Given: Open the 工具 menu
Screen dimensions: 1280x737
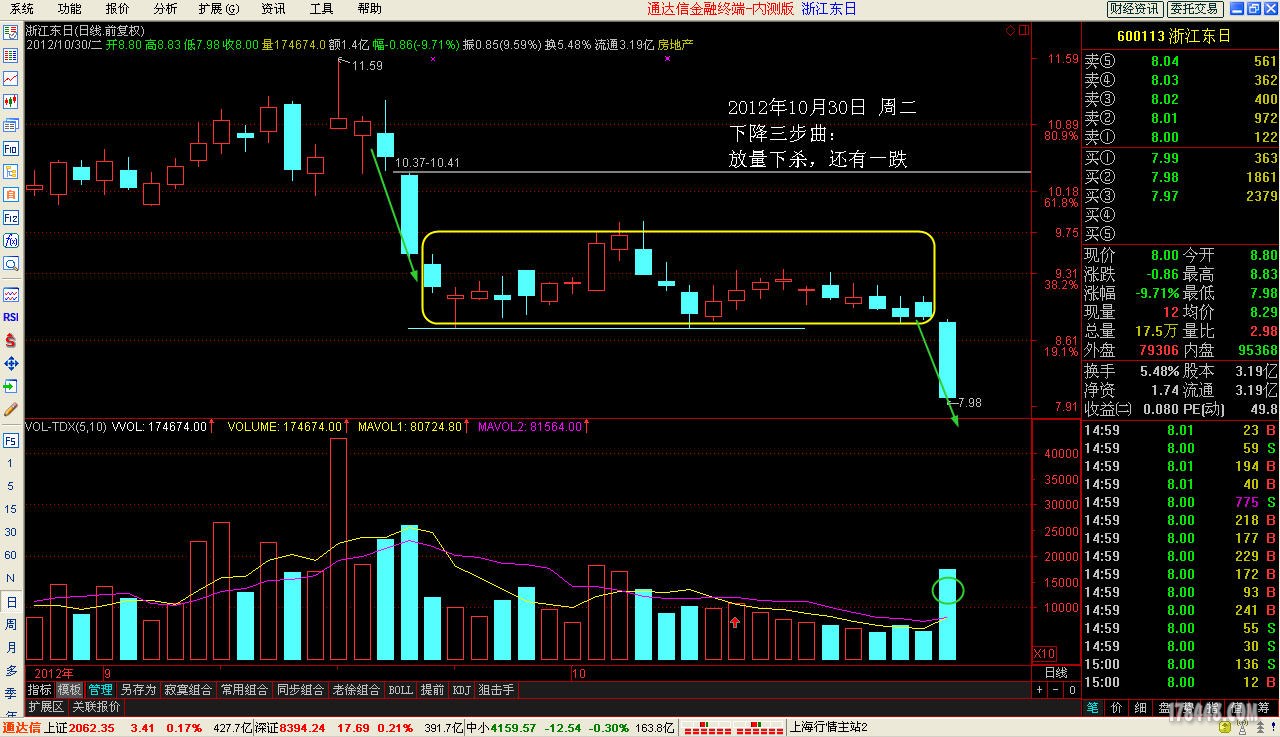Looking at the screenshot, I should (x=321, y=9).
